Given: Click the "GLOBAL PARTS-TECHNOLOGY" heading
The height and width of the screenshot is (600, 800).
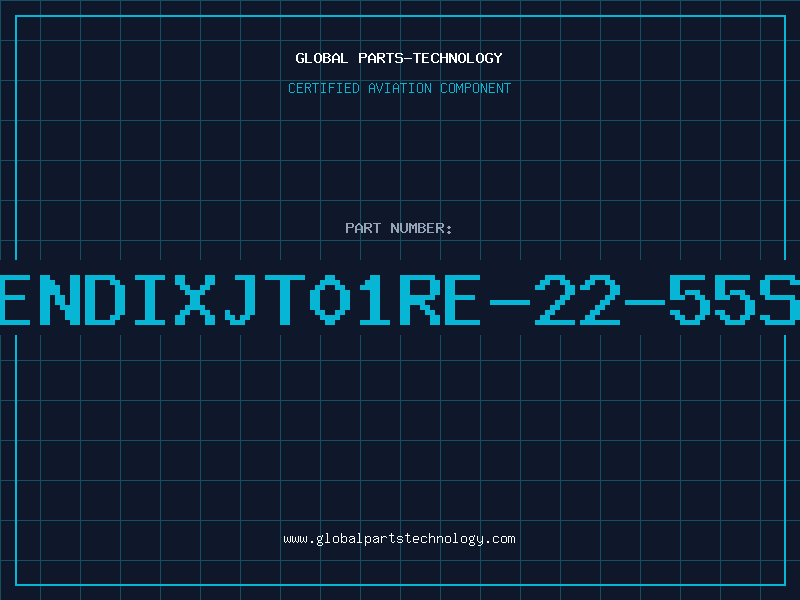Looking at the screenshot, I should (399, 58).
